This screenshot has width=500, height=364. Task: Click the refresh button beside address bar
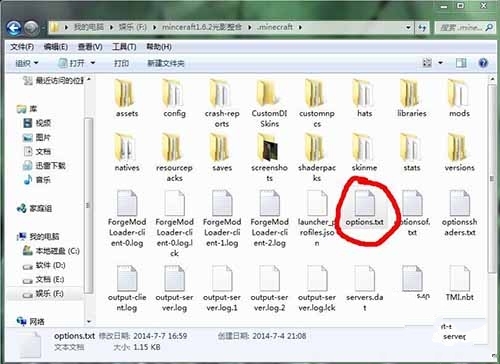[x=422, y=28]
